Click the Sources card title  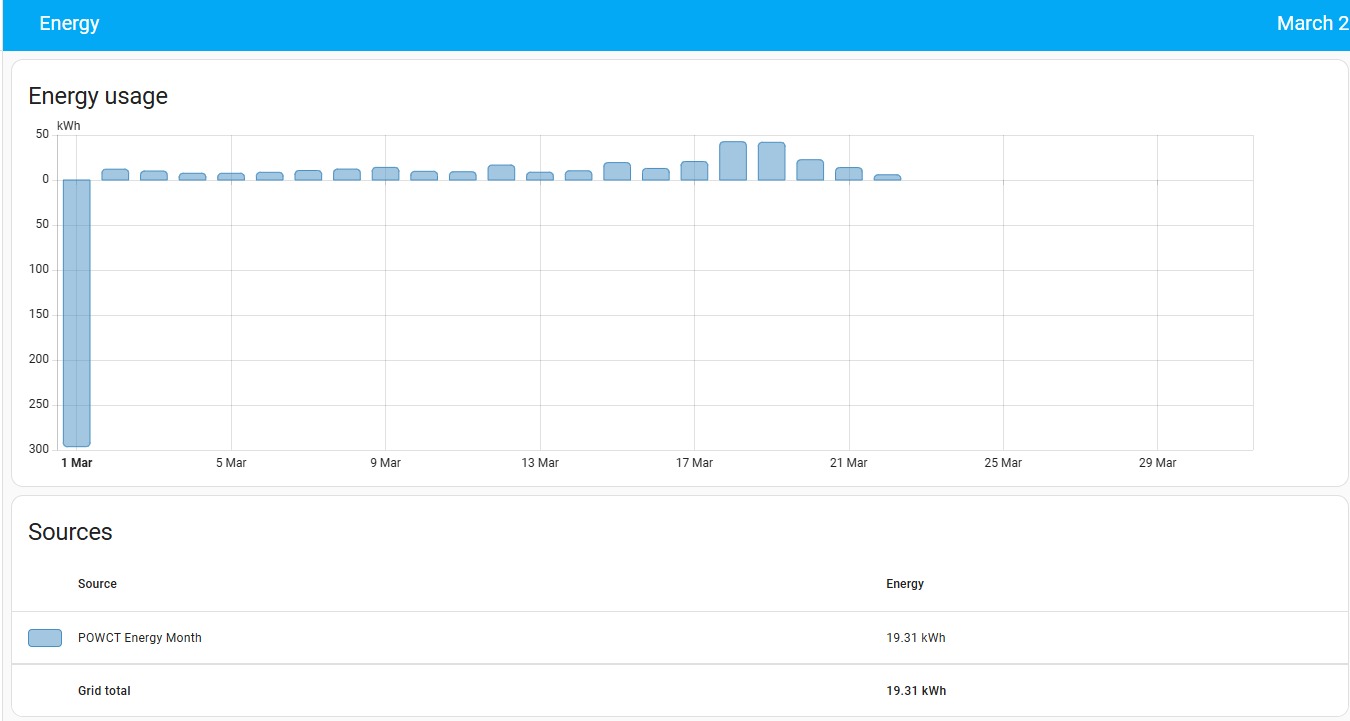(70, 532)
